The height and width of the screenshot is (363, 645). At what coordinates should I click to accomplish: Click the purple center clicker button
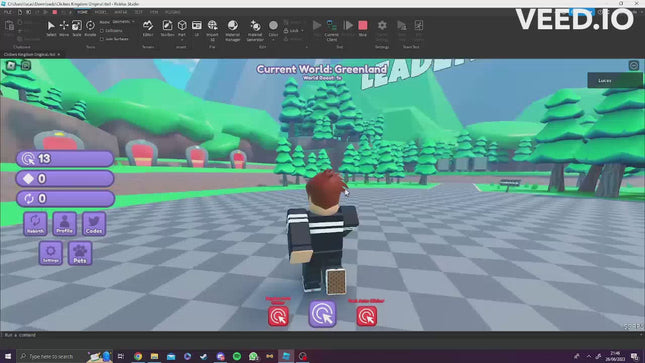click(x=322, y=314)
